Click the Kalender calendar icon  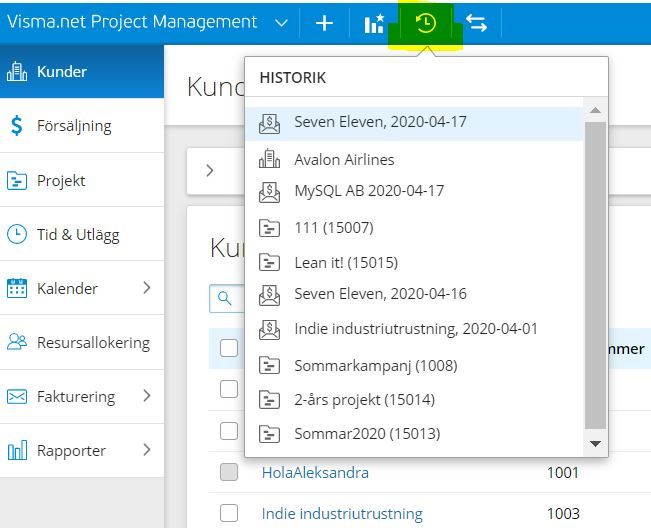click(x=17, y=288)
